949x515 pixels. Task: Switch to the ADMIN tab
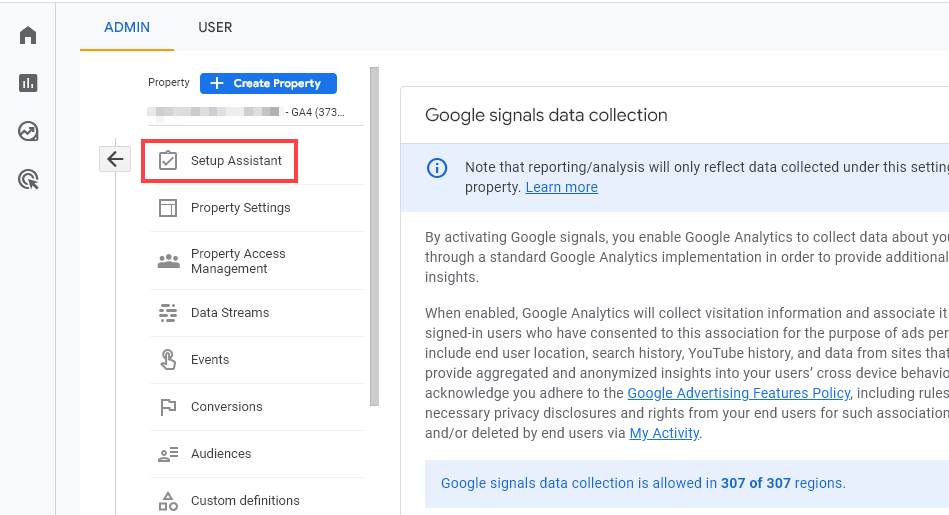coord(127,27)
